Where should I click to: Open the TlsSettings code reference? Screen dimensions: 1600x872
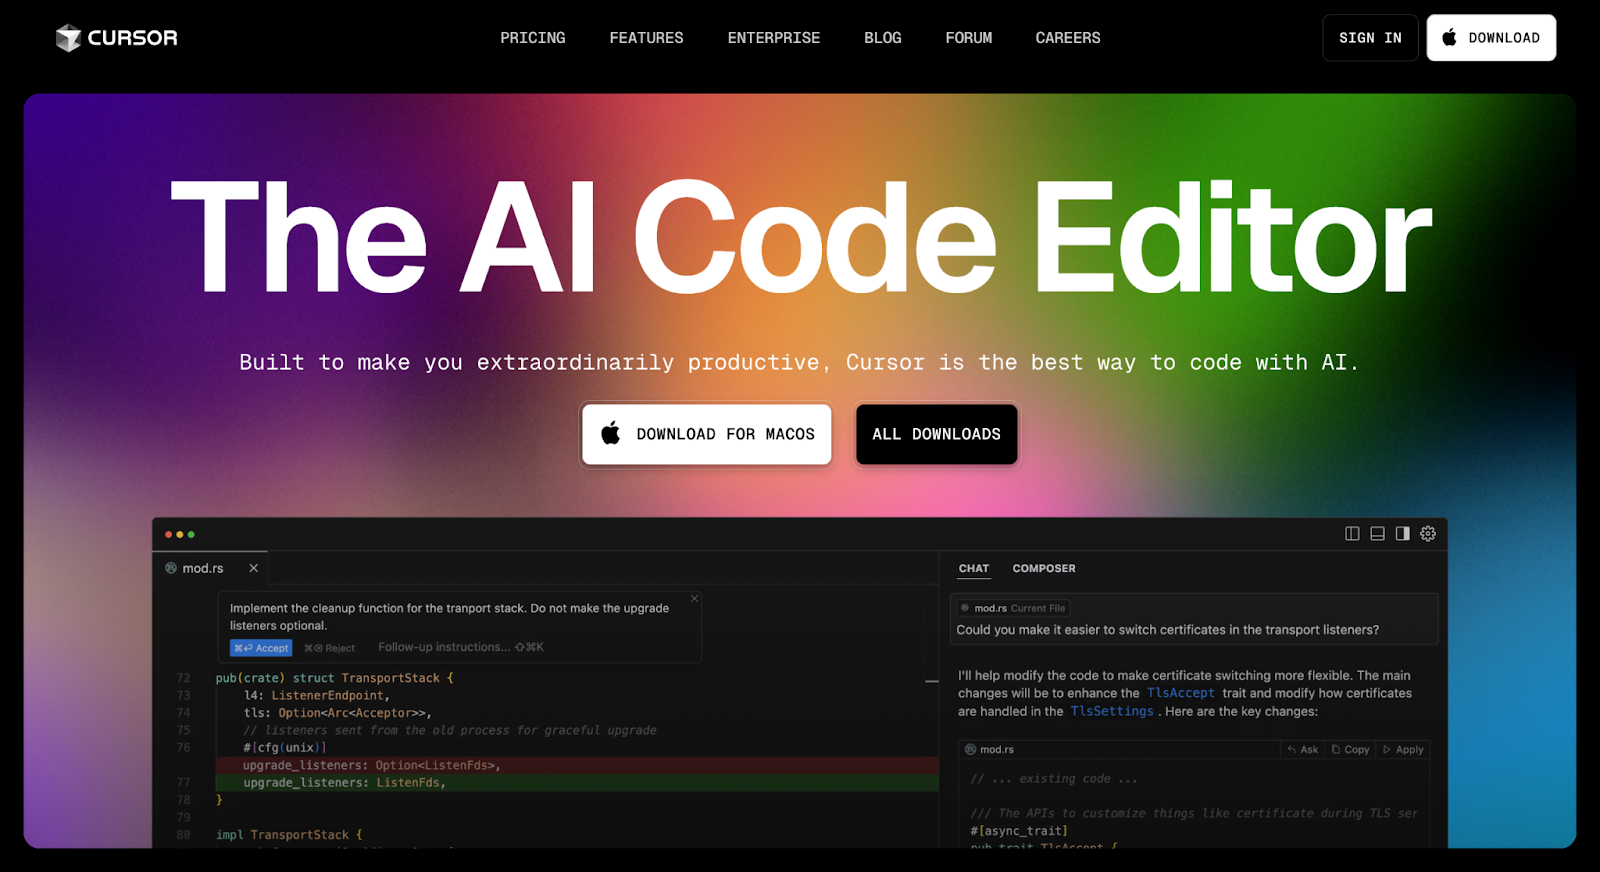(x=1112, y=711)
